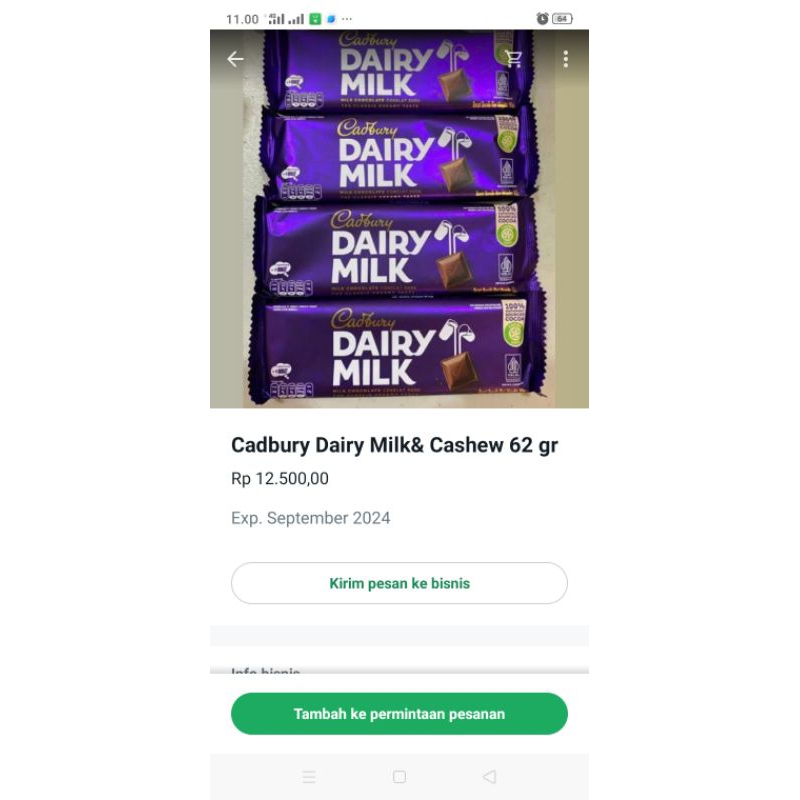Tap the partially hidden Info bisnis heading
Screen dimensions: 800x800
(x=265, y=670)
